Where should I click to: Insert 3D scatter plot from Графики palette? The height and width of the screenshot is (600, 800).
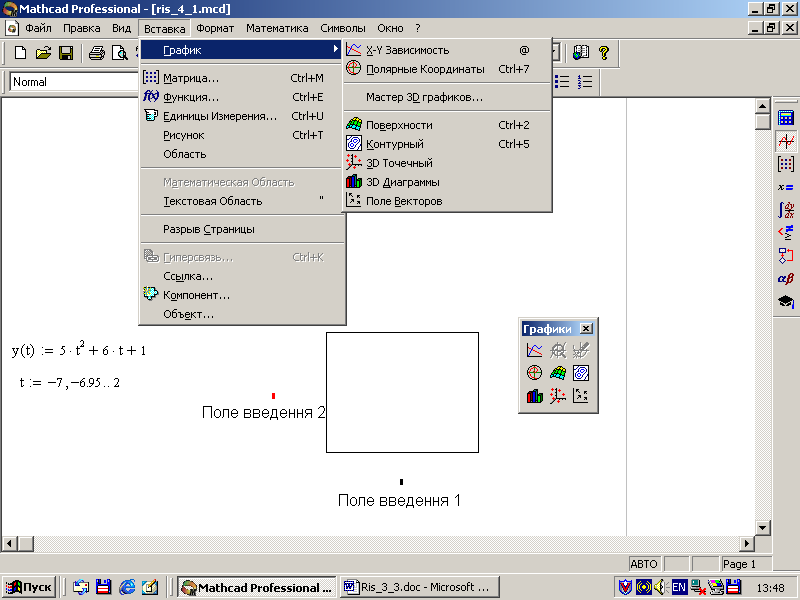[558, 395]
